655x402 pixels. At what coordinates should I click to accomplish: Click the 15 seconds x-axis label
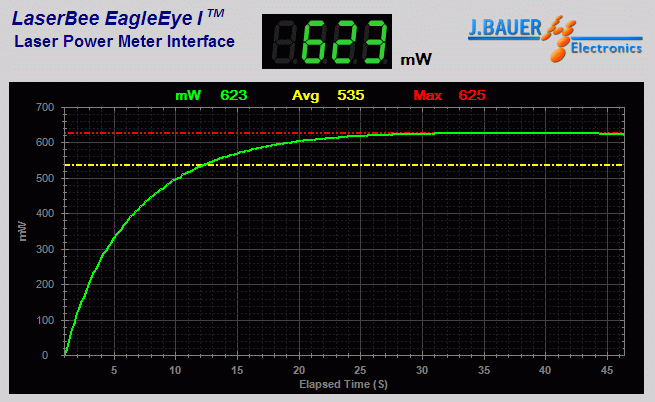pos(237,370)
